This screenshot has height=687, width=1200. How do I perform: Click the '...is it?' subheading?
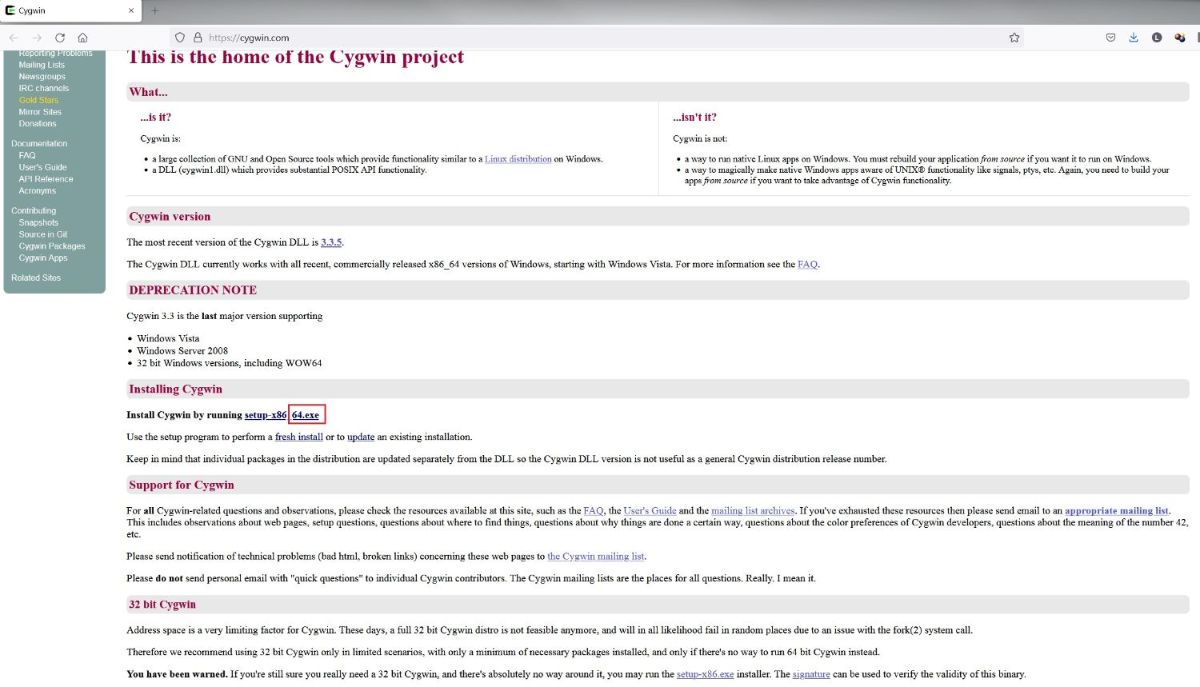tap(156, 118)
